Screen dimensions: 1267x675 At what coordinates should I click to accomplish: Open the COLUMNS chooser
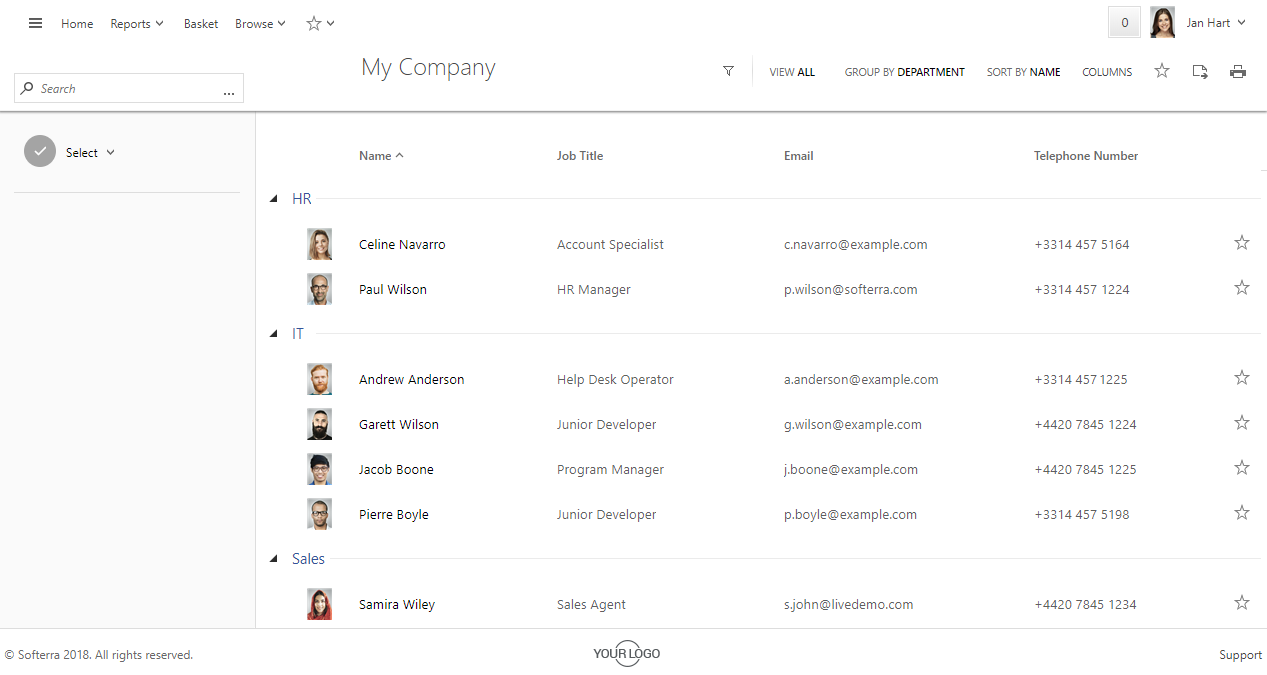point(1107,72)
